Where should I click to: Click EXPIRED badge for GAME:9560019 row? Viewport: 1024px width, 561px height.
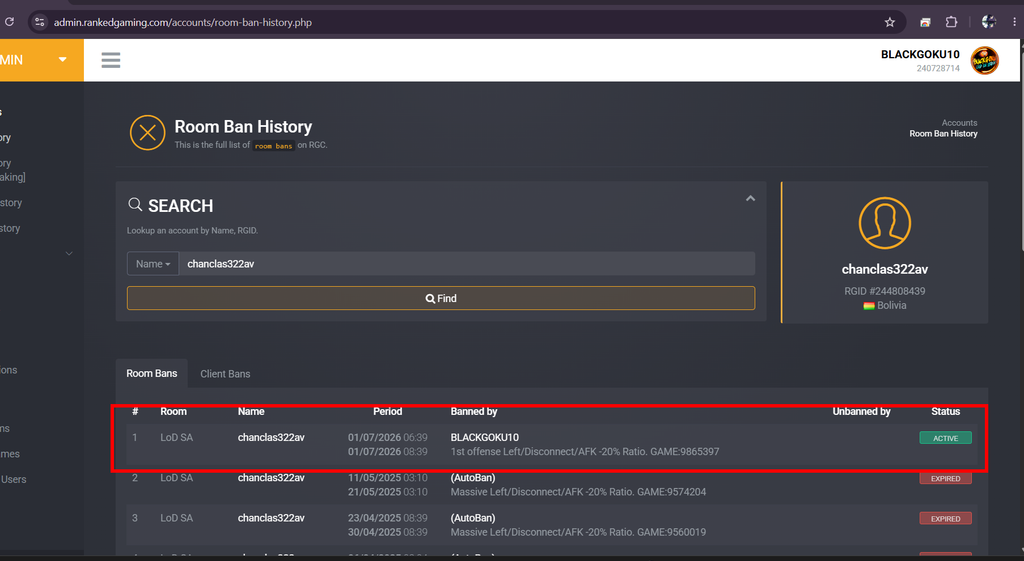click(945, 519)
